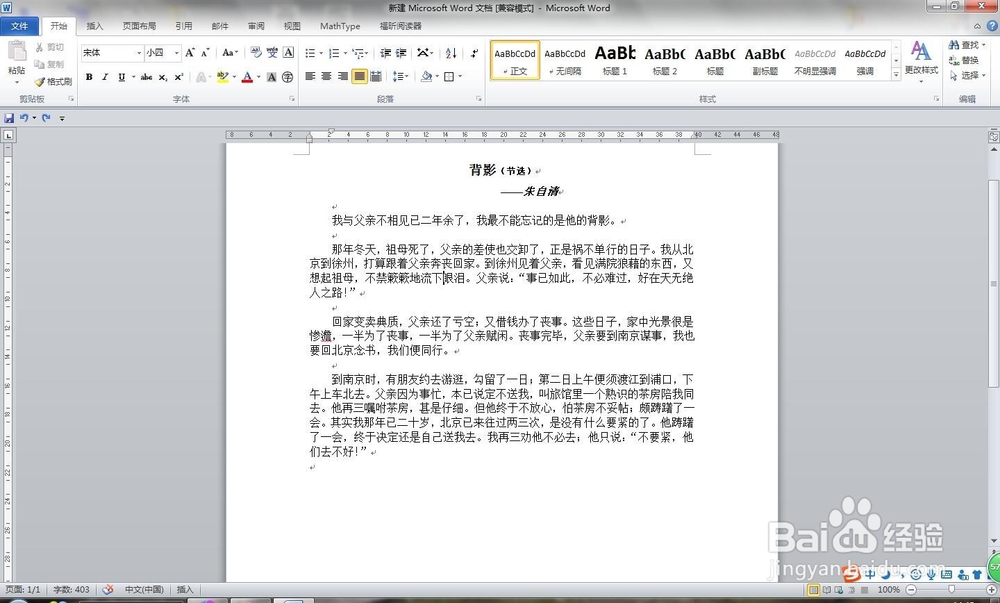Shrink font size with A-down icon
Viewport: 1000px width, 603px height.
coord(205,53)
